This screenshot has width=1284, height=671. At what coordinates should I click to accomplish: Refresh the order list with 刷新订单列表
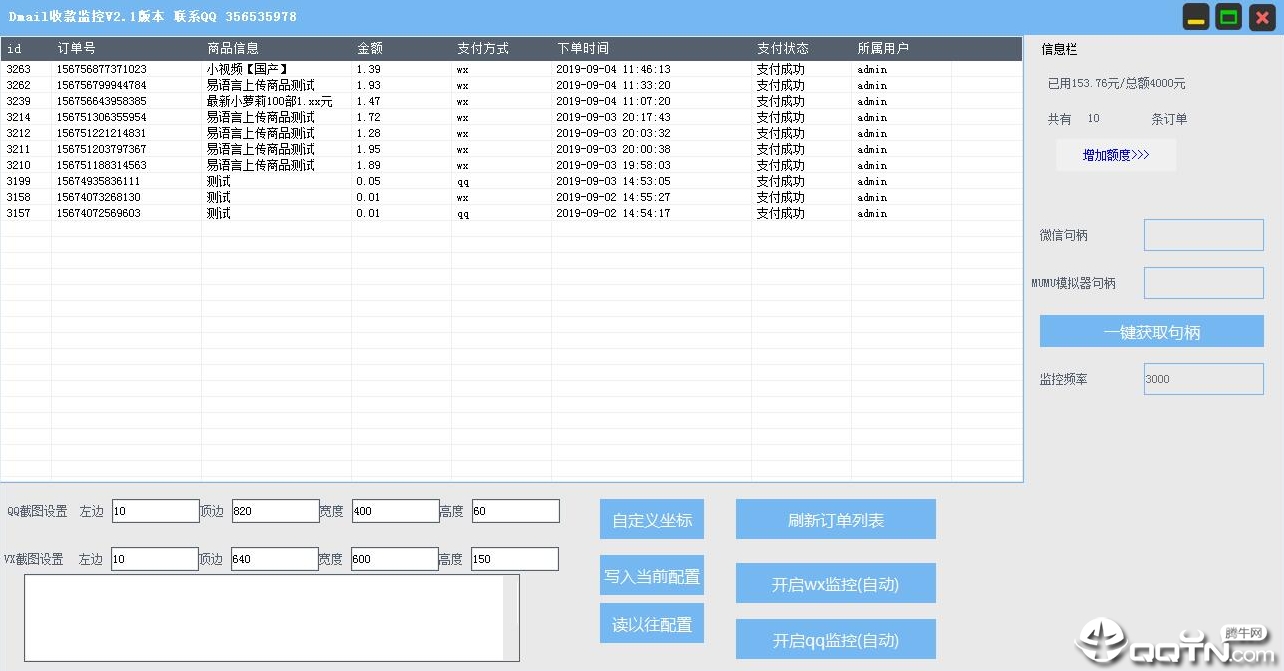click(x=836, y=520)
